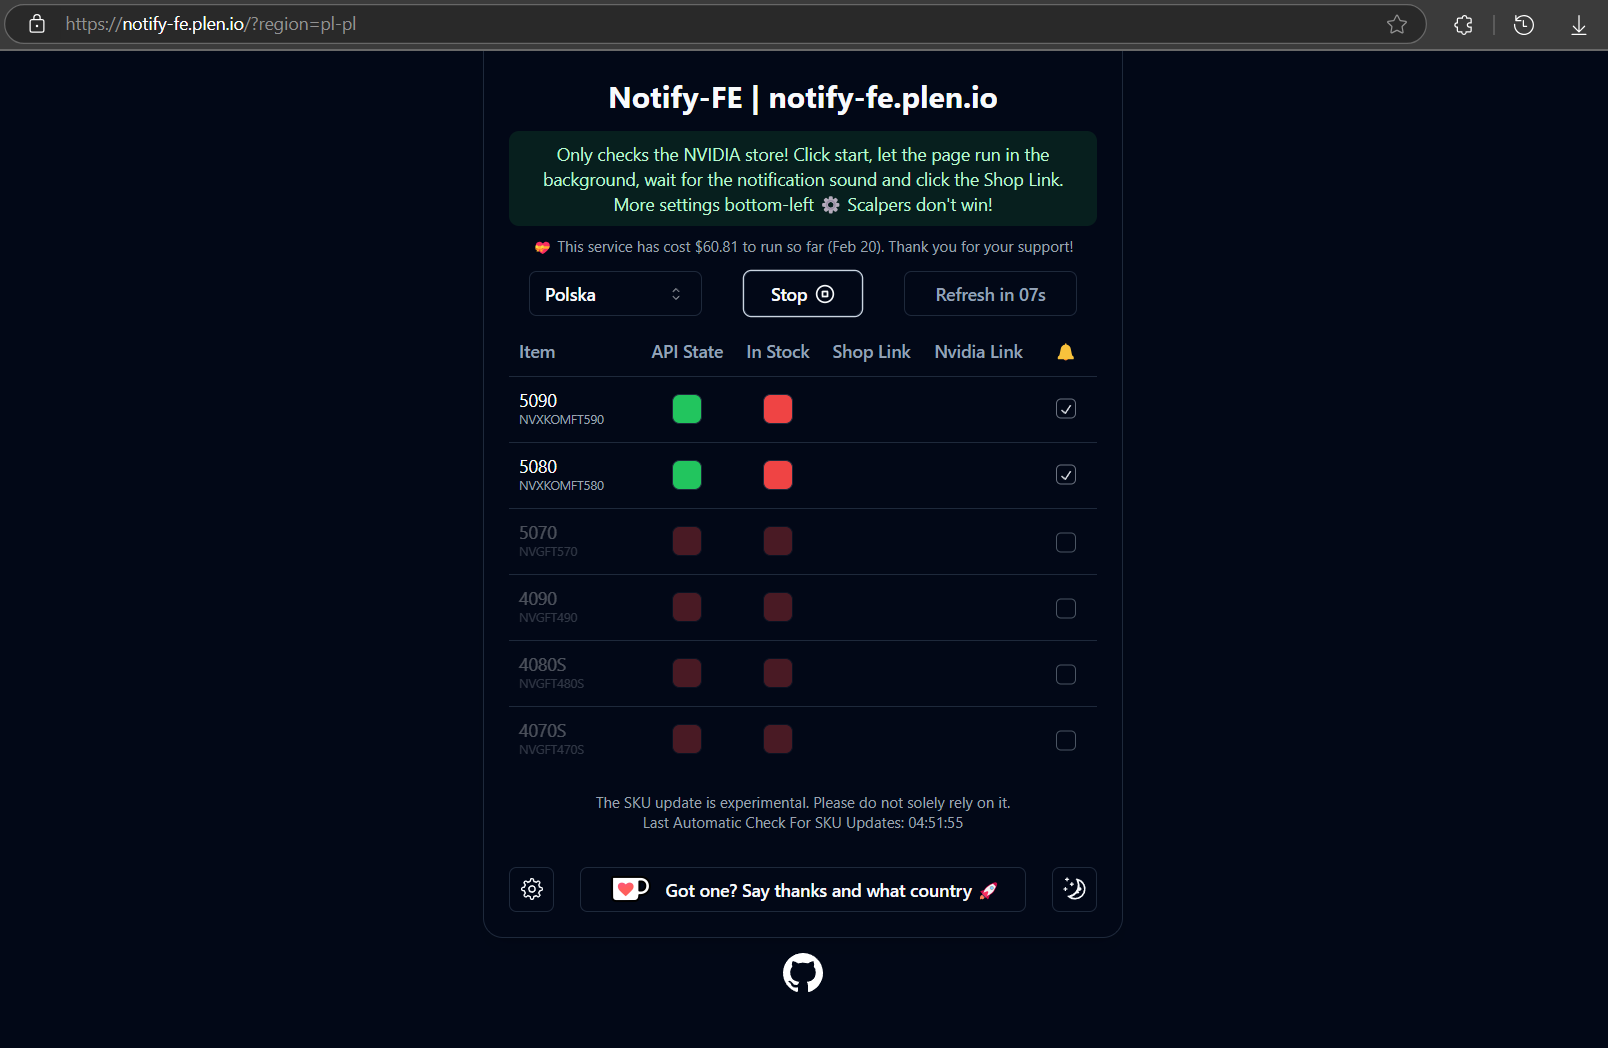Click the 4070S API State indicator
Screen dimensions: 1608x1048
tap(687, 739)
